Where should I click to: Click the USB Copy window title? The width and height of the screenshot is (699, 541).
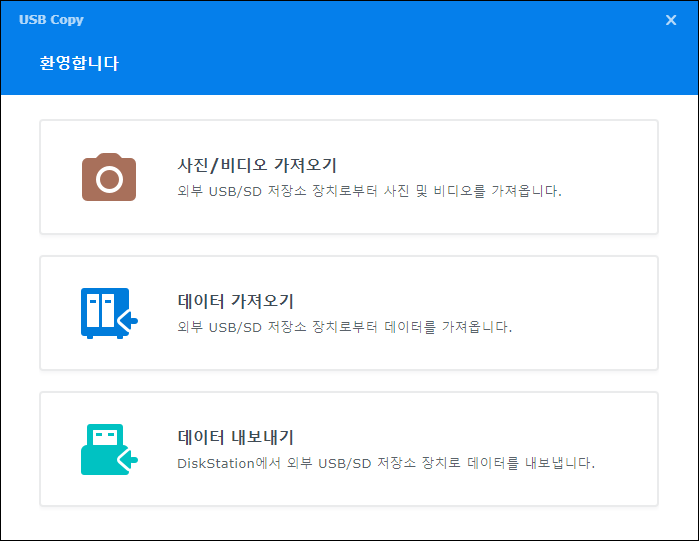[x=51, y=20]
